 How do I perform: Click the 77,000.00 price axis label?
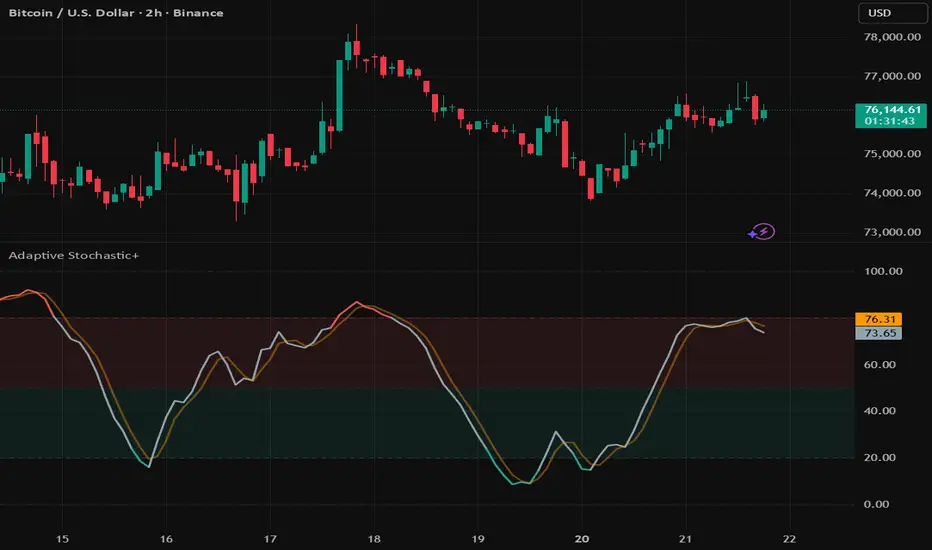click(x=892, y=76)
